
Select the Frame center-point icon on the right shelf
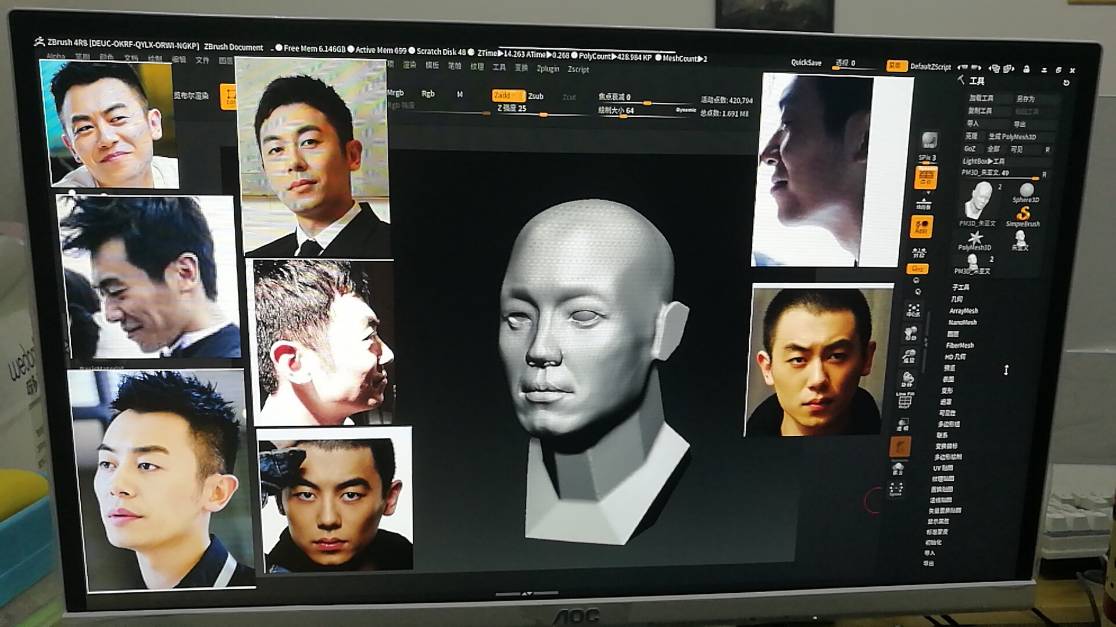tap(913, 310)
